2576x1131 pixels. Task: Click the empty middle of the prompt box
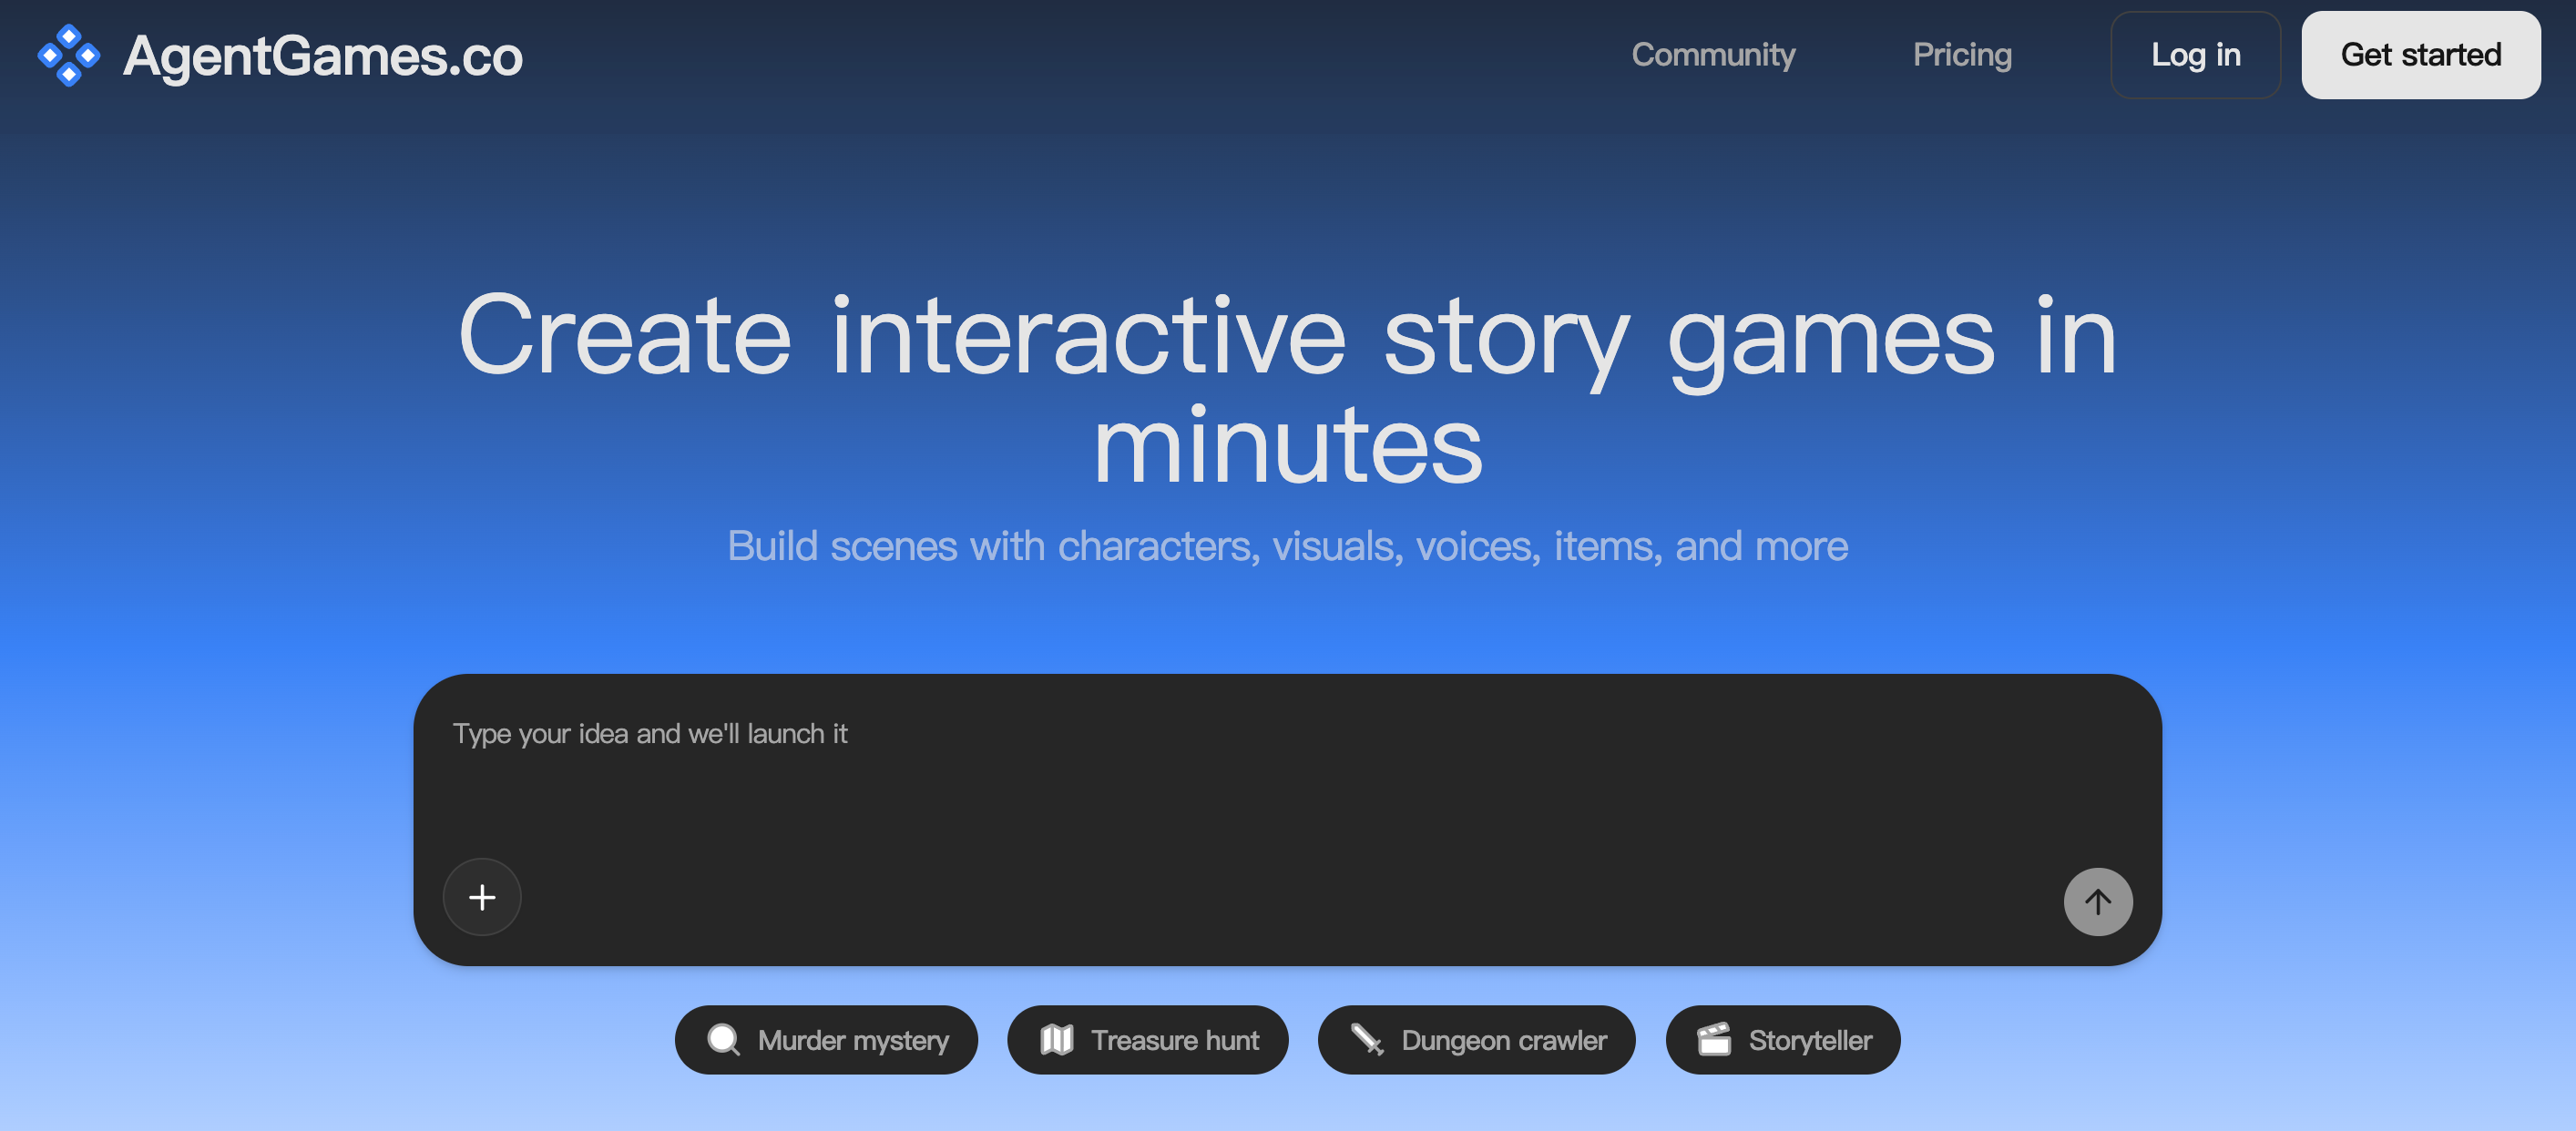click(x=1287, y=820)
